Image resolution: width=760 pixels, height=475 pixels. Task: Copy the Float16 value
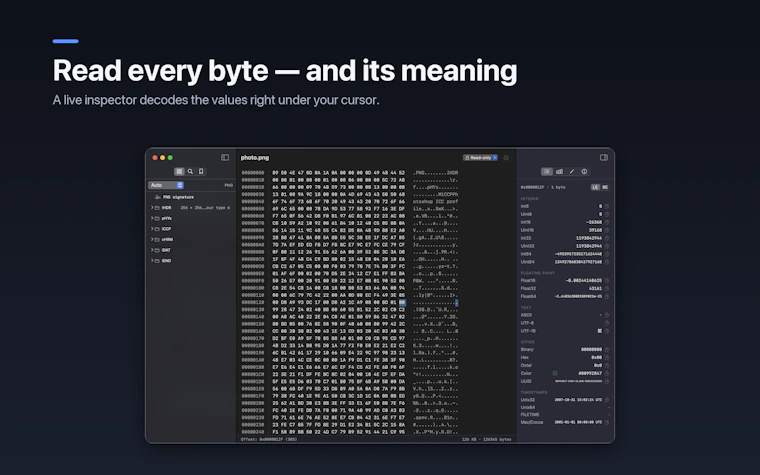point(607,281)
